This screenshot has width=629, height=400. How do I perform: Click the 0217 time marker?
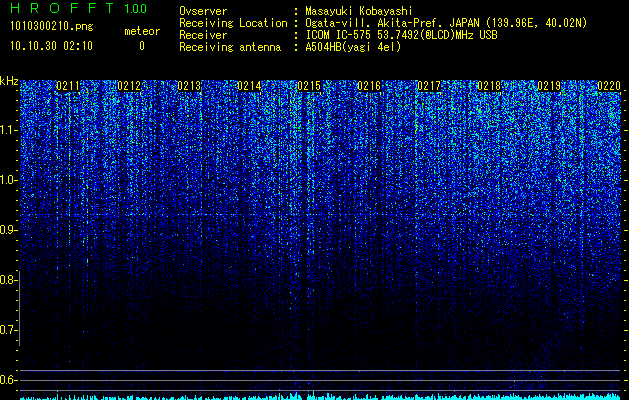[429, 86]
